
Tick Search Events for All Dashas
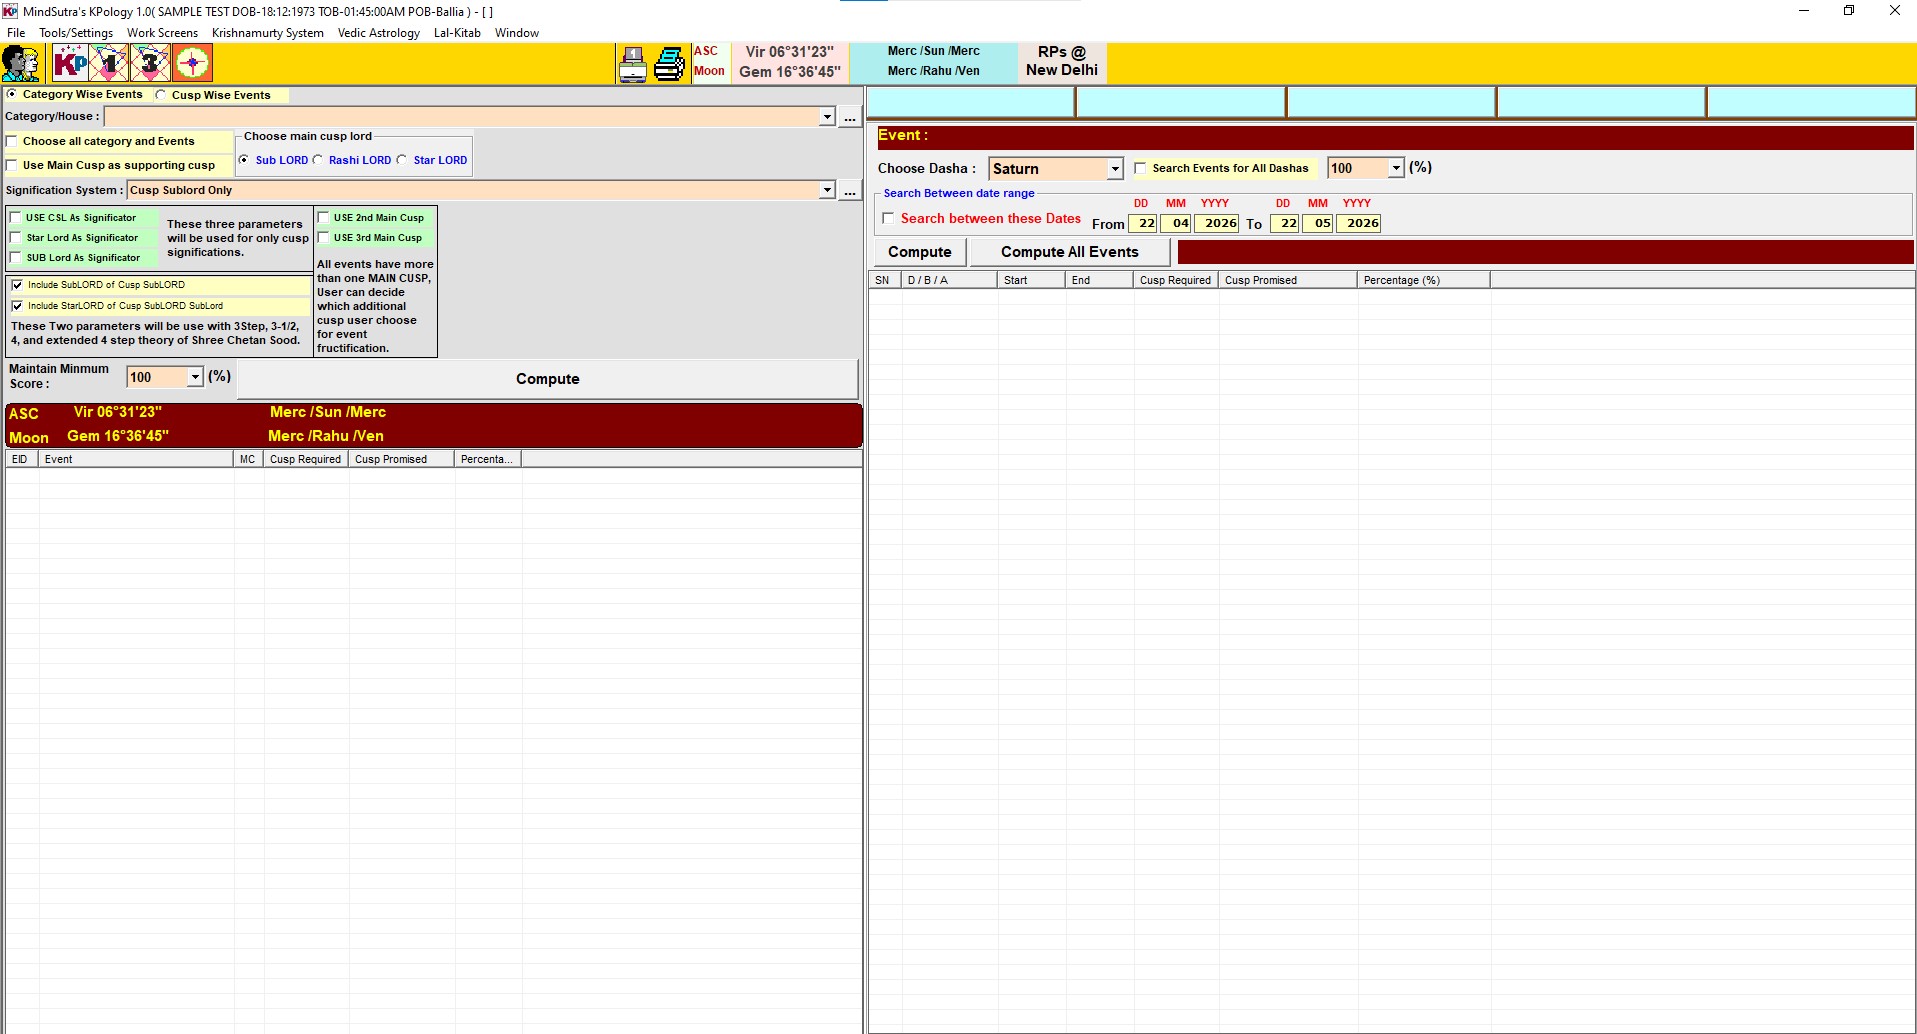(x=1140, y=168)
